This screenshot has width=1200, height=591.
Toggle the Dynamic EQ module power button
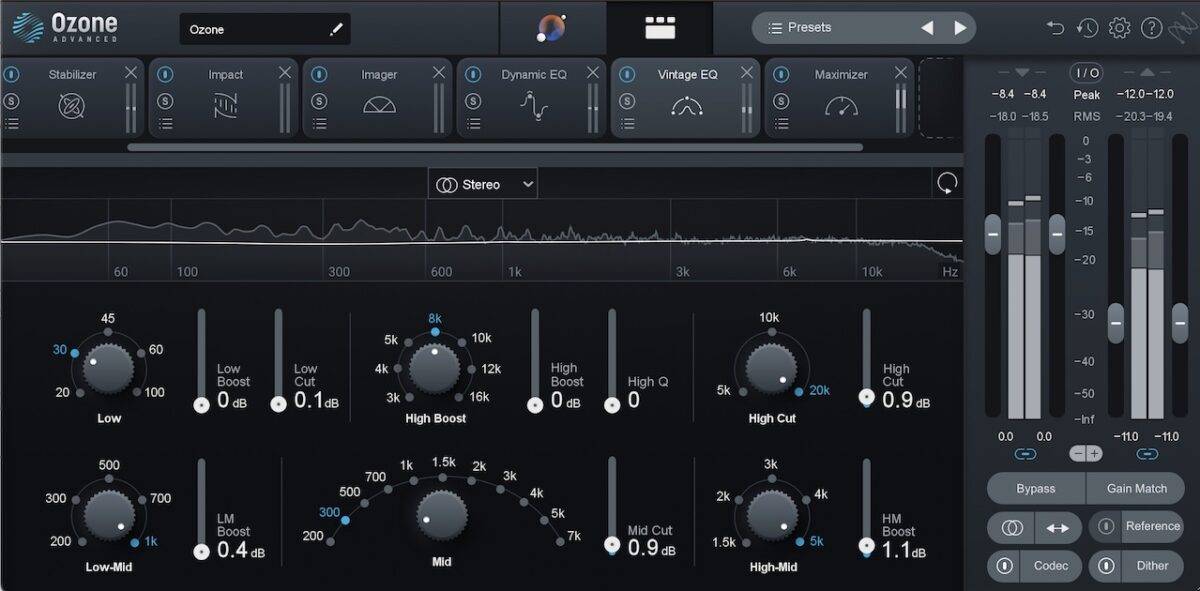473,74
